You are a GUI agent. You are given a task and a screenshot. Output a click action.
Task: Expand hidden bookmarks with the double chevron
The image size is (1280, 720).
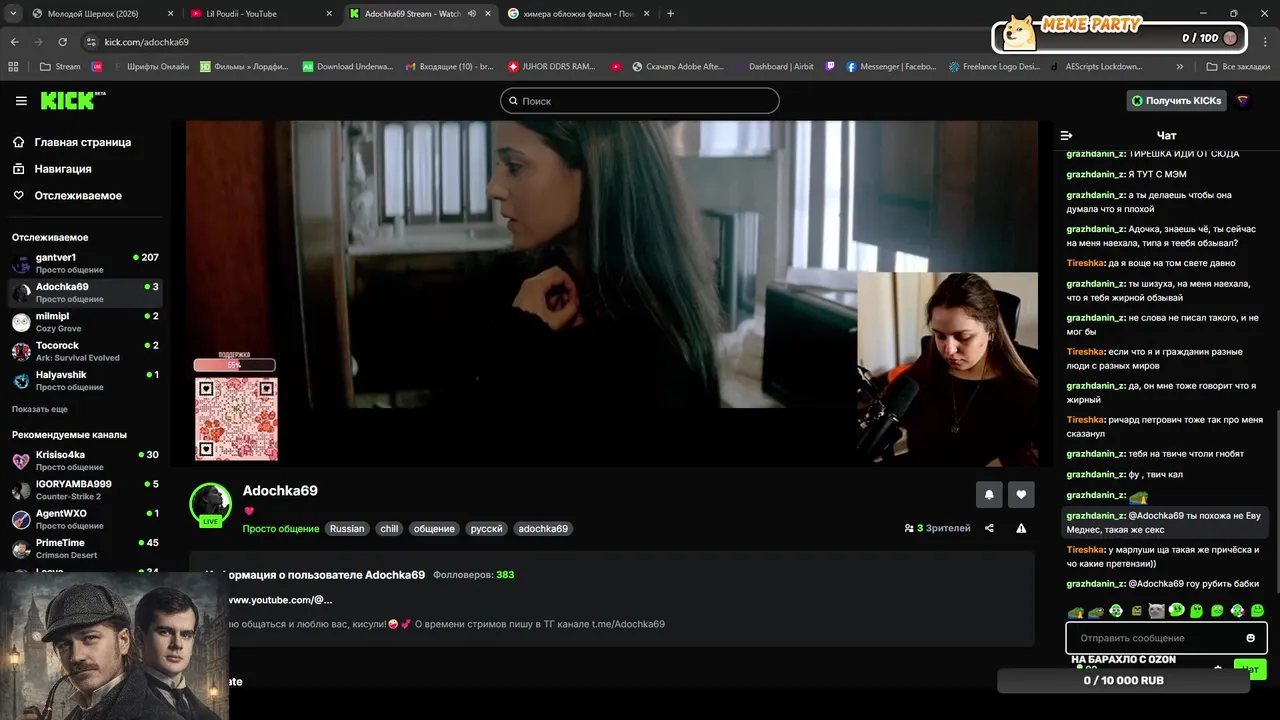[x=1180, y=67]
